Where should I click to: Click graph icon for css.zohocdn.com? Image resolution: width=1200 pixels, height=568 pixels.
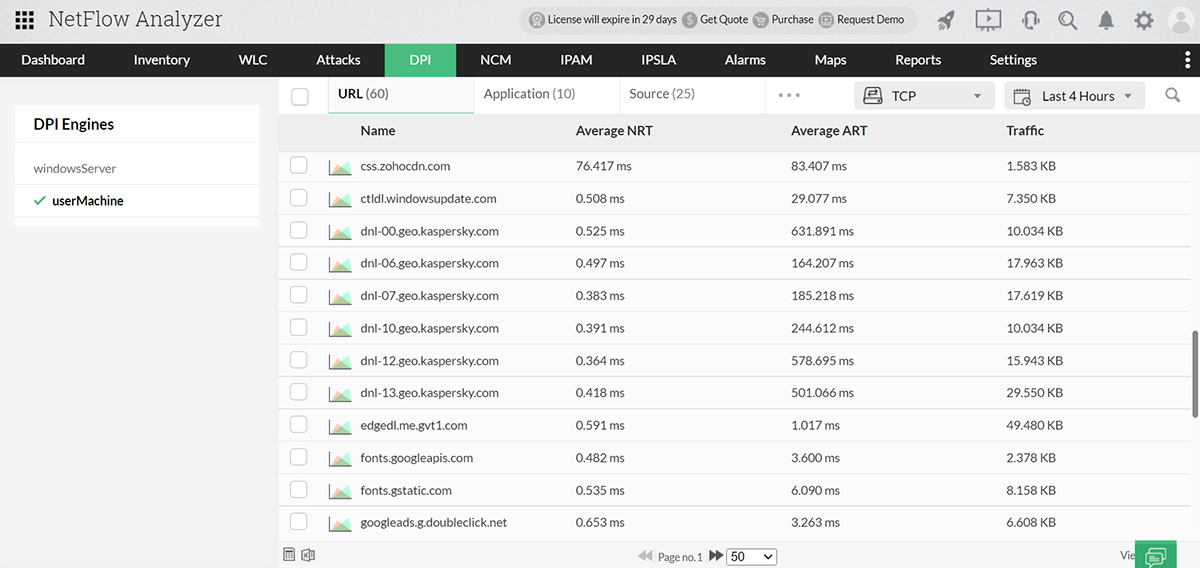[340, 167]
